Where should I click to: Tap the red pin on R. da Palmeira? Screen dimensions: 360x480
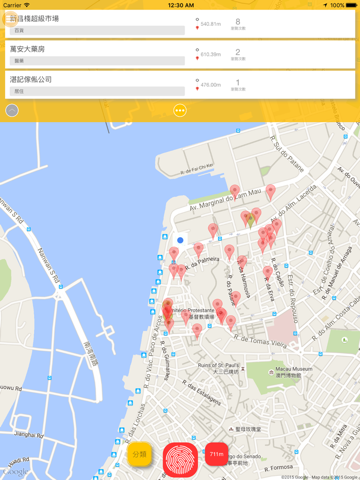tap(198, 250)
